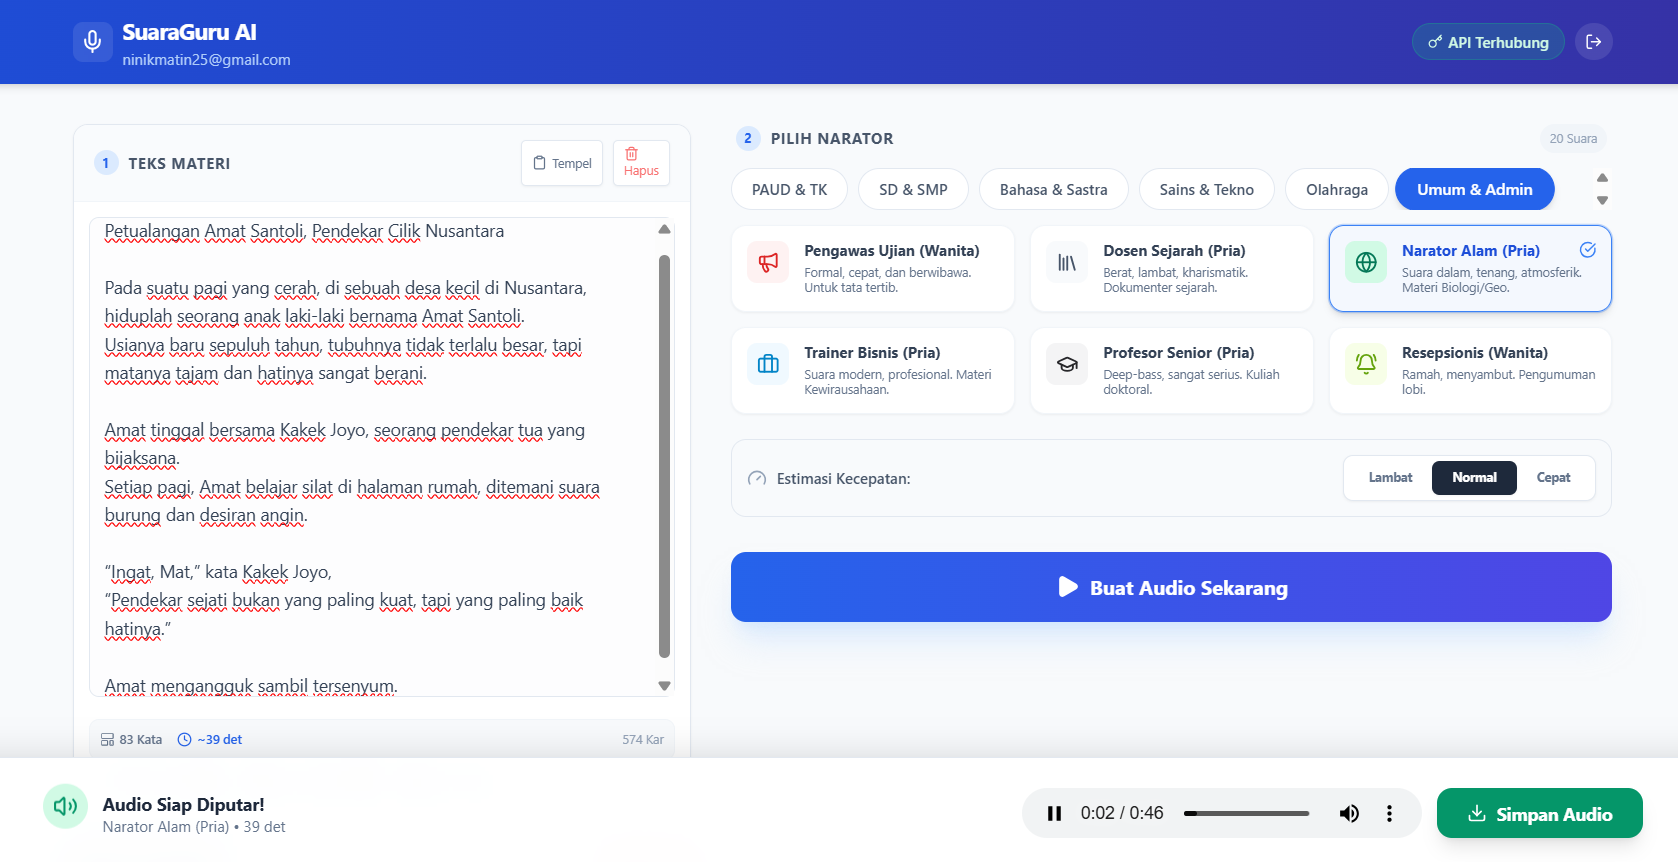The height and width of the screenshot is (862, 1678).
Task: Pick the Trainer Bisnis (Pria) narrator
Action: tap(872, 371)
